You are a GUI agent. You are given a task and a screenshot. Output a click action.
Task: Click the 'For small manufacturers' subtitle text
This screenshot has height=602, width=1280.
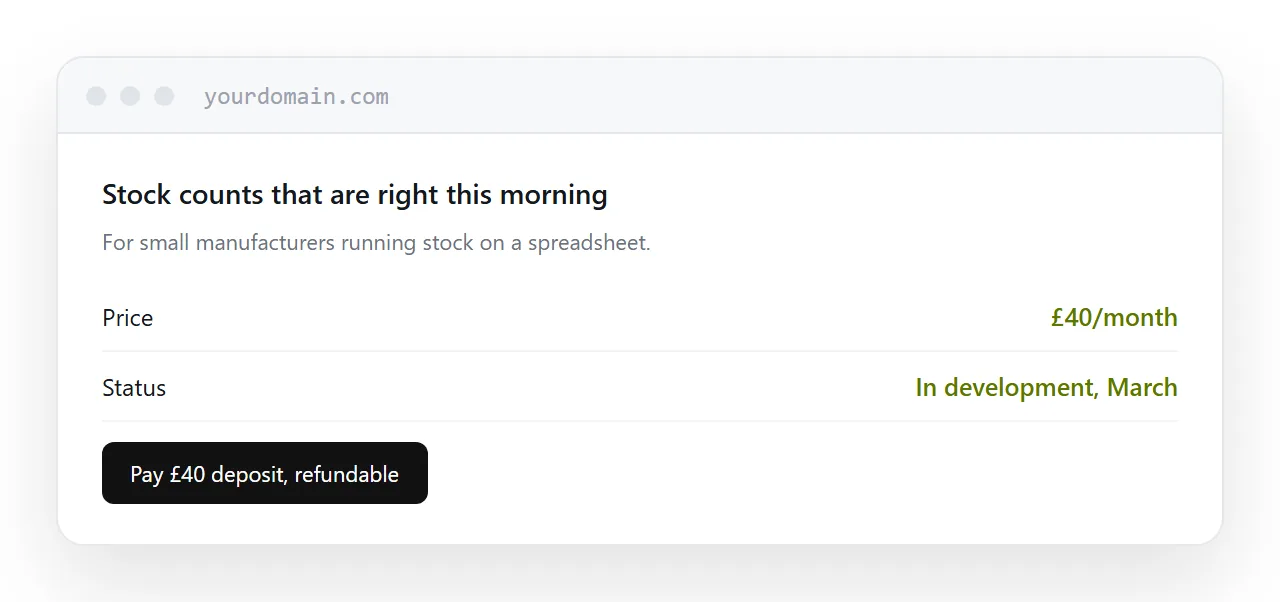click(376, 243)
